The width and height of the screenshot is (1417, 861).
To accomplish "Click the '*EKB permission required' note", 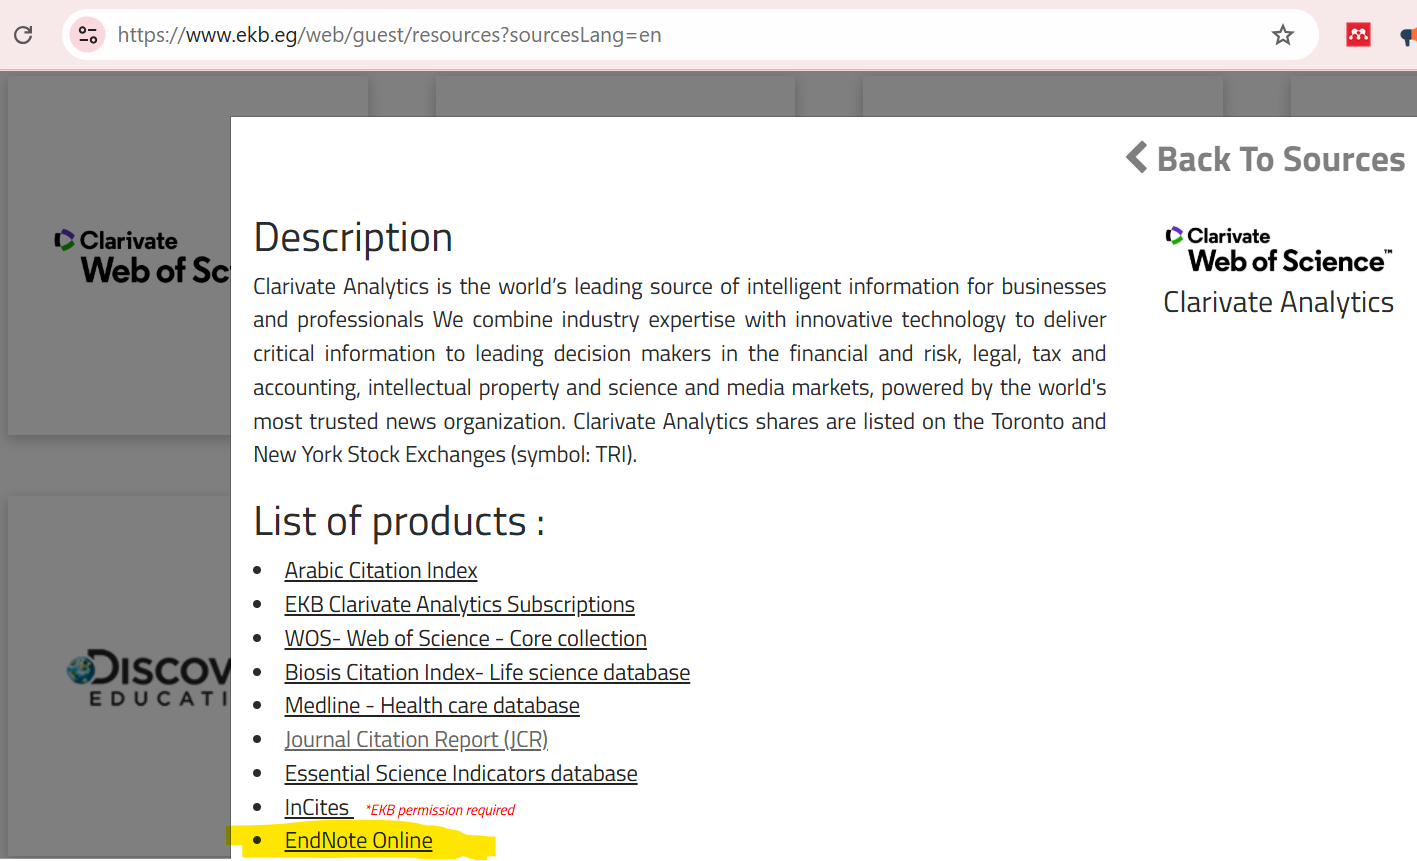I will coord(440,810).
